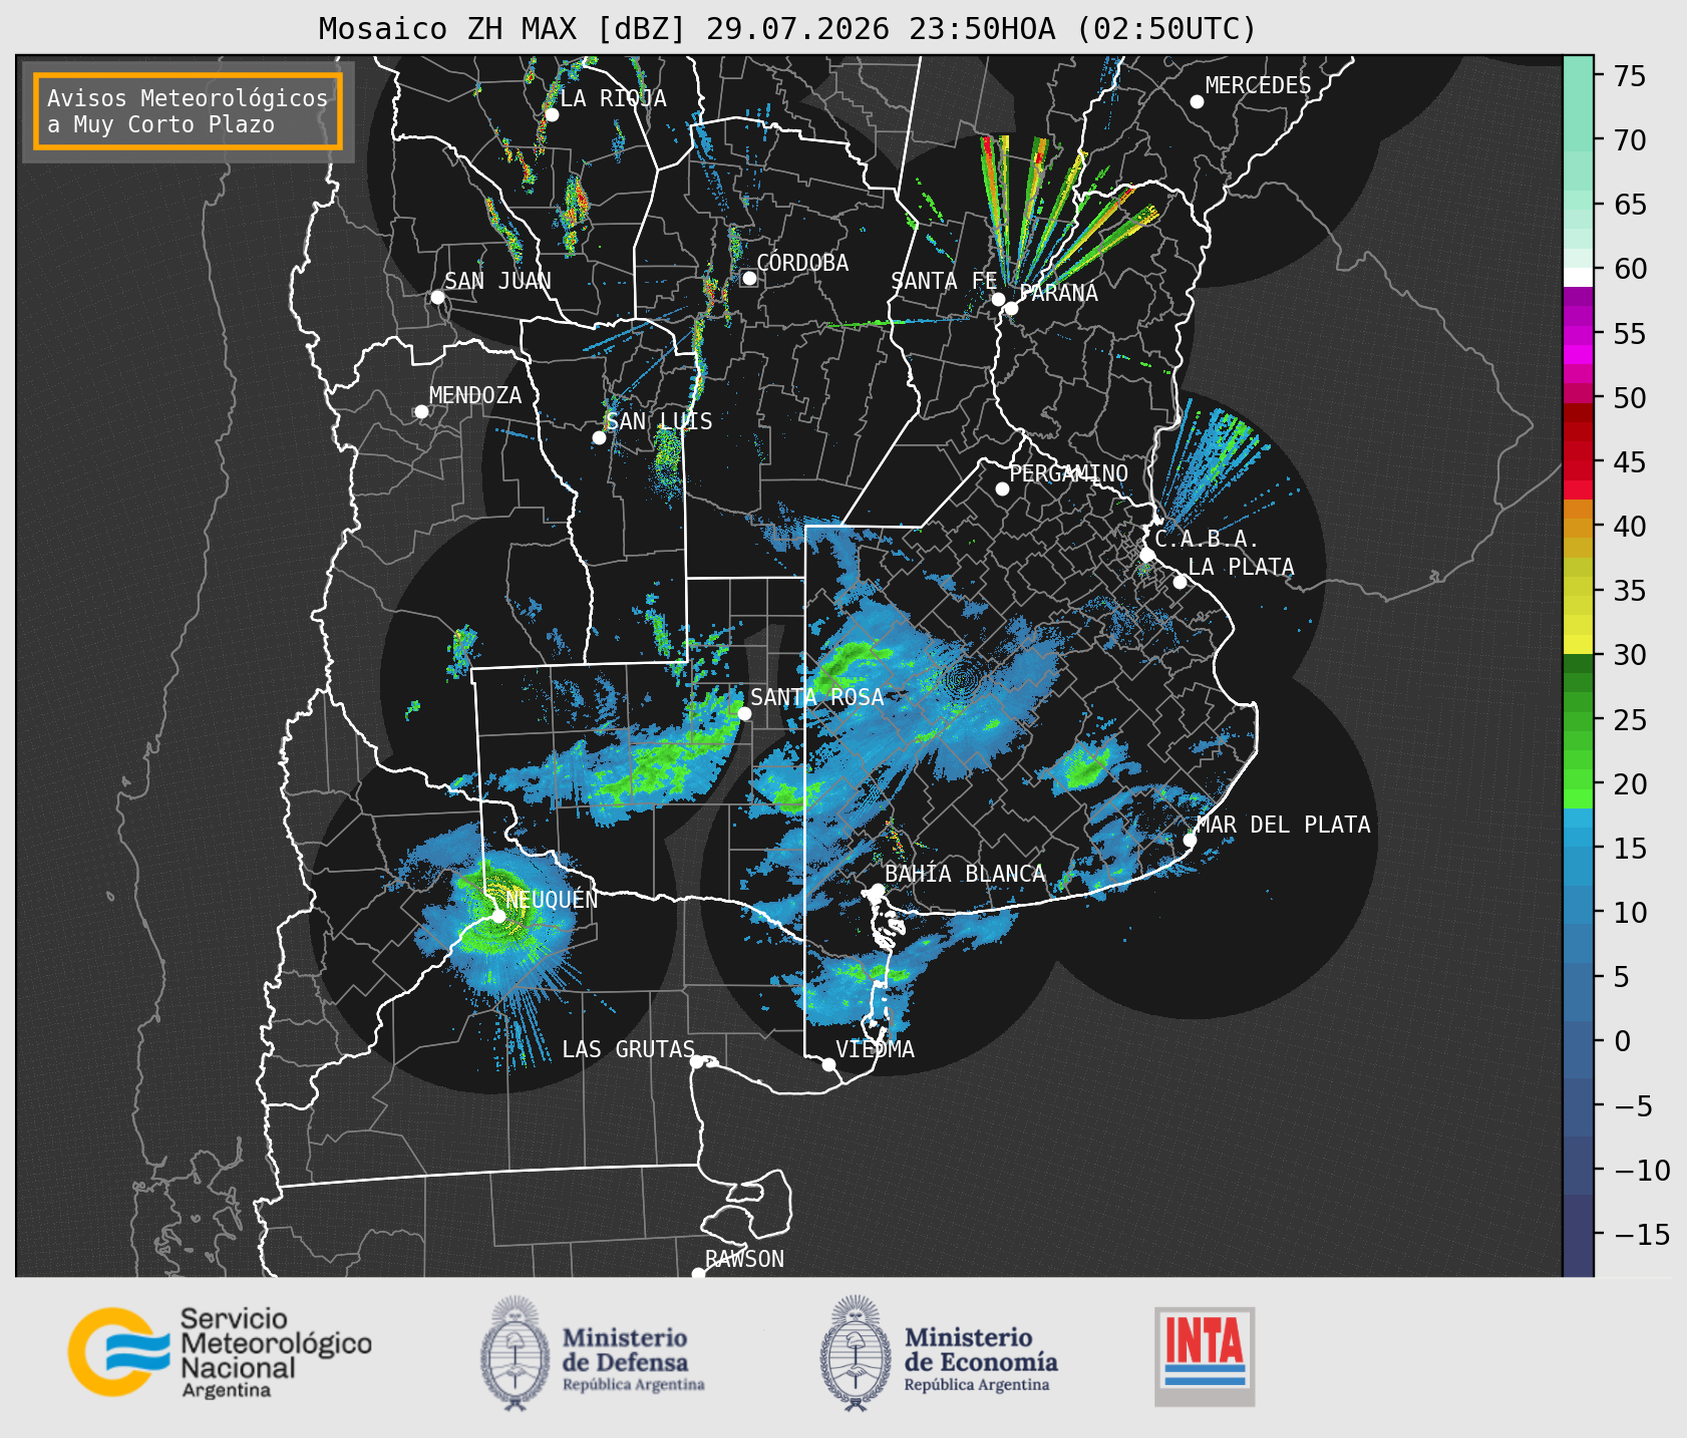Click the Córdoba city marker

point(749,278)
